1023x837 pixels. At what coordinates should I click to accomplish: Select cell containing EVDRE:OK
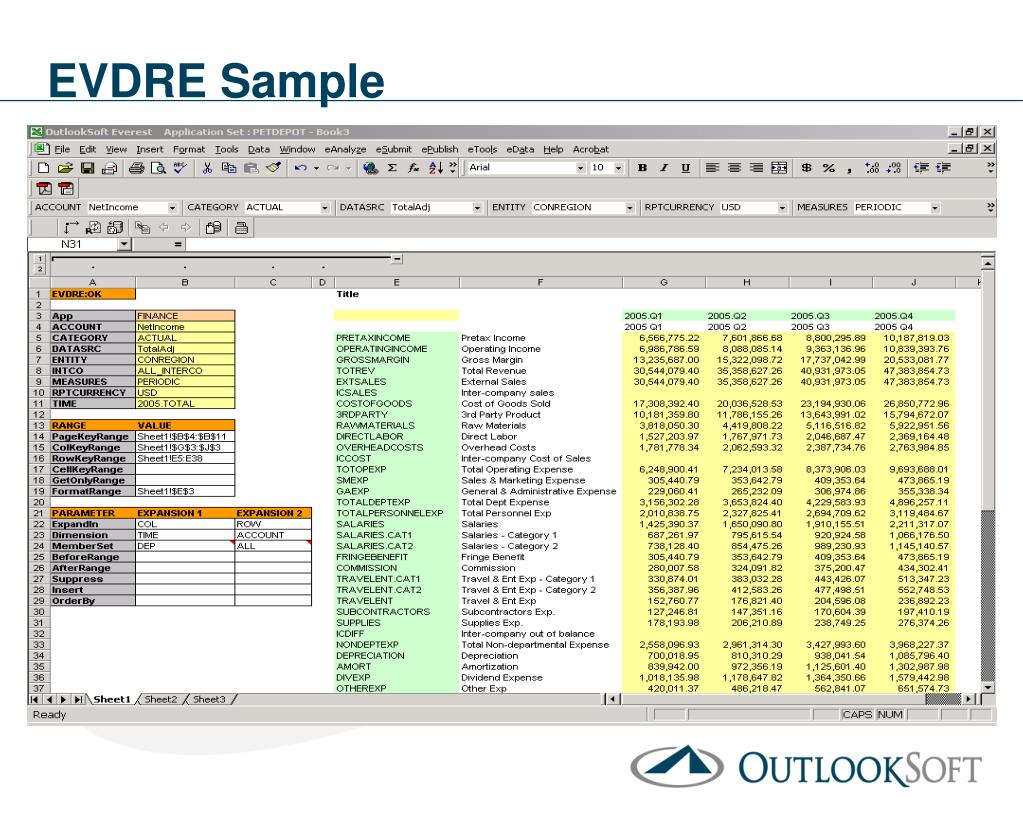coord(93,294)
